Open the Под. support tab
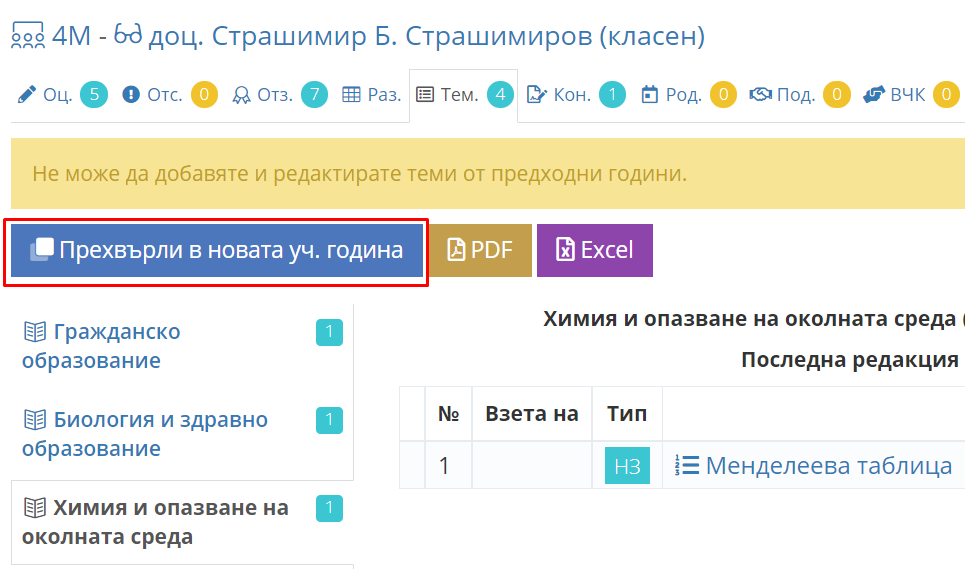Screen dimensions: 965x569 tap(799, 95)
